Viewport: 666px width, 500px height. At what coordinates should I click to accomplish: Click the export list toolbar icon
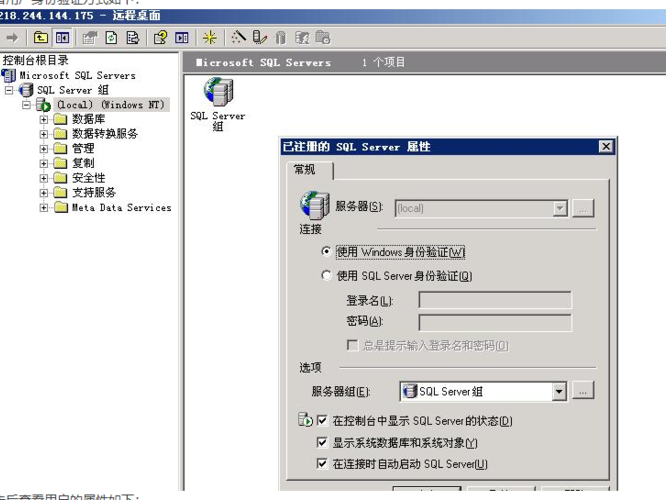(133, 38)
